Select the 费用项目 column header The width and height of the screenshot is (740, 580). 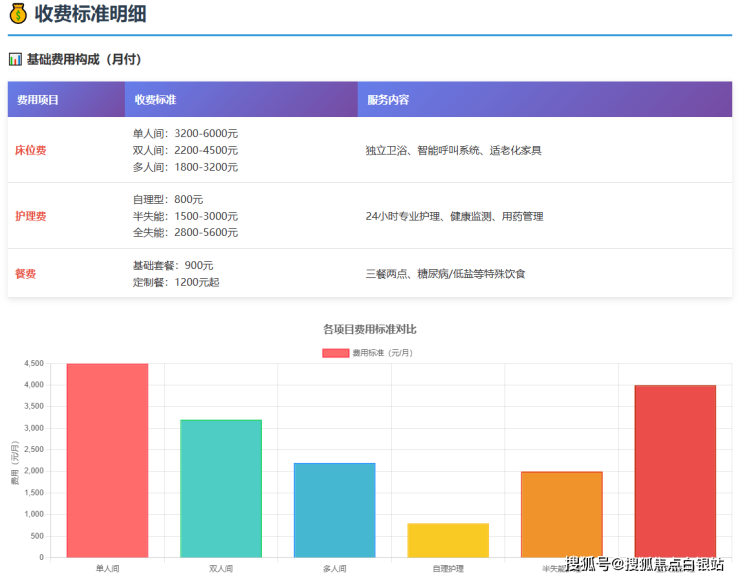(x=37, y=100)
